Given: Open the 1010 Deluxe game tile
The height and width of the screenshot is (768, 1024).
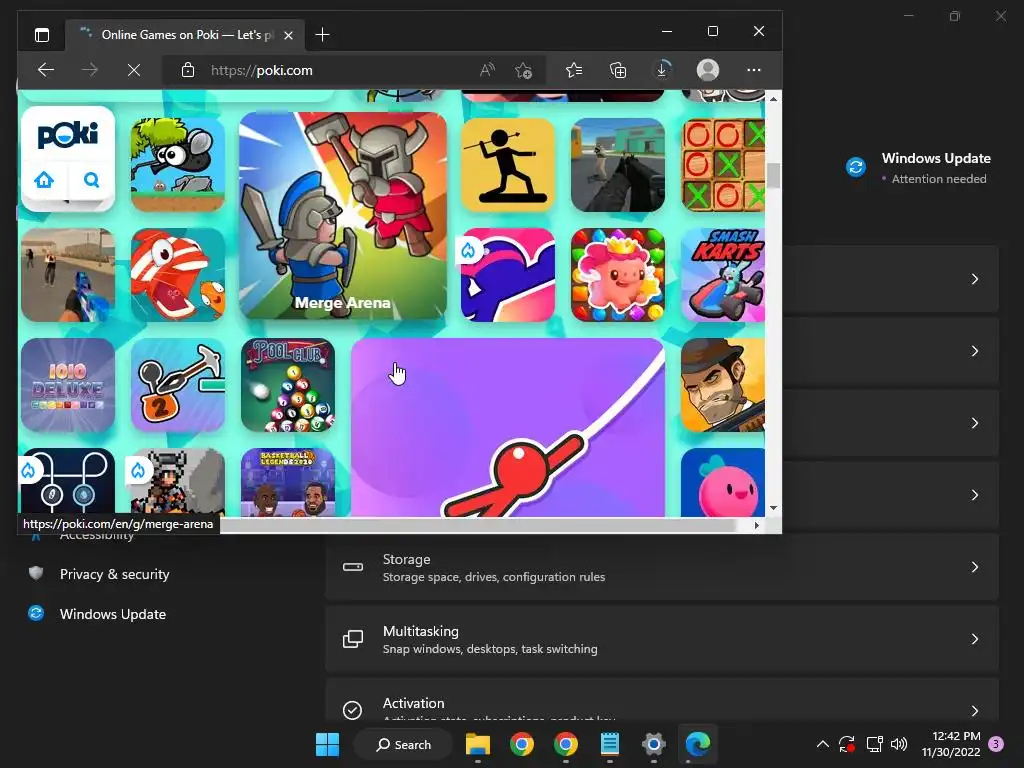Looking at the screenshot, I should coord(68,385).
